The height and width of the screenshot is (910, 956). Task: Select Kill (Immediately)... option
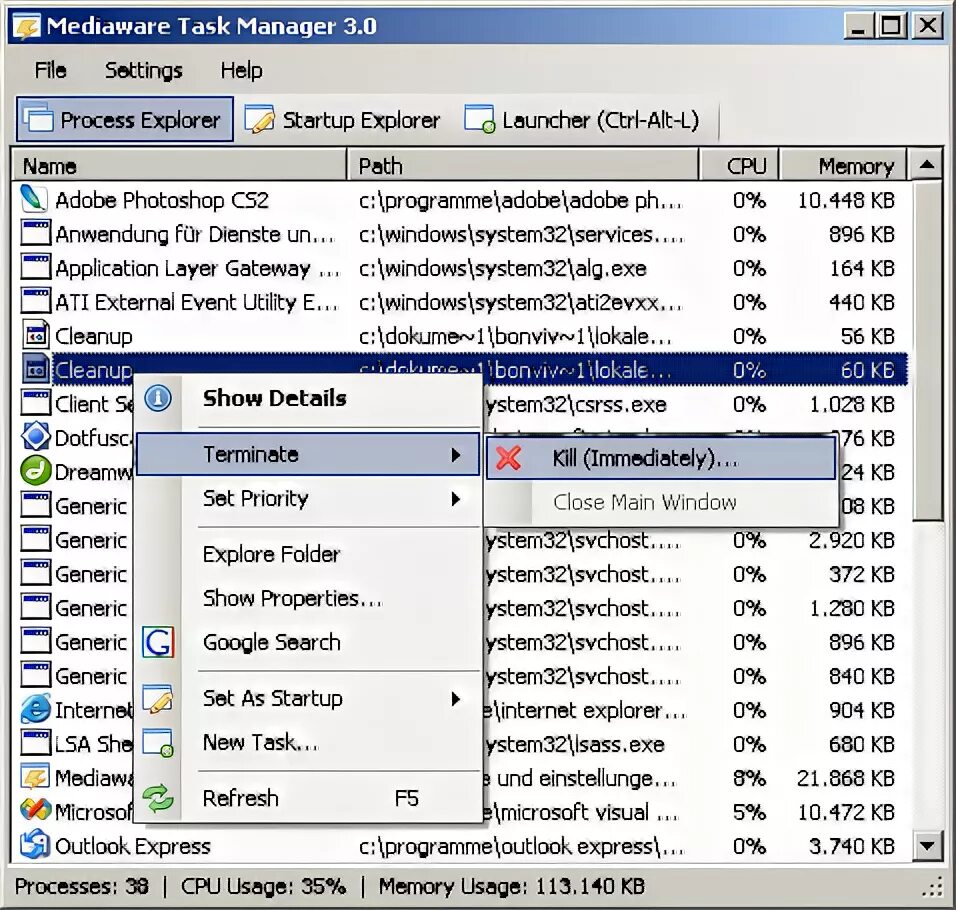point(661,458)
